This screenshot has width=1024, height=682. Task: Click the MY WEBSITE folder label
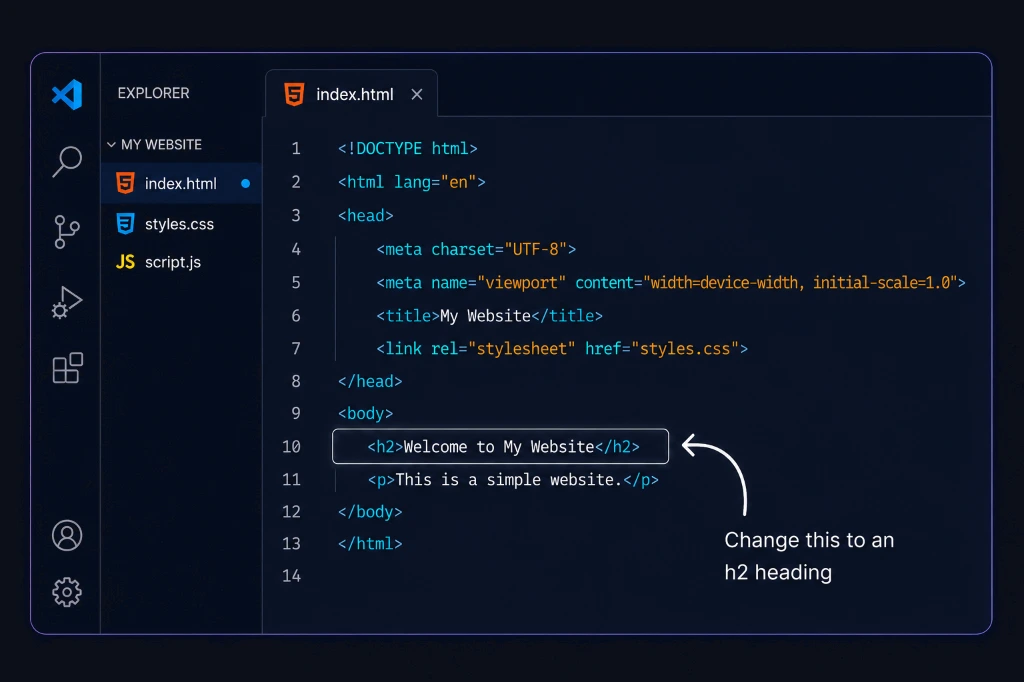161,144
